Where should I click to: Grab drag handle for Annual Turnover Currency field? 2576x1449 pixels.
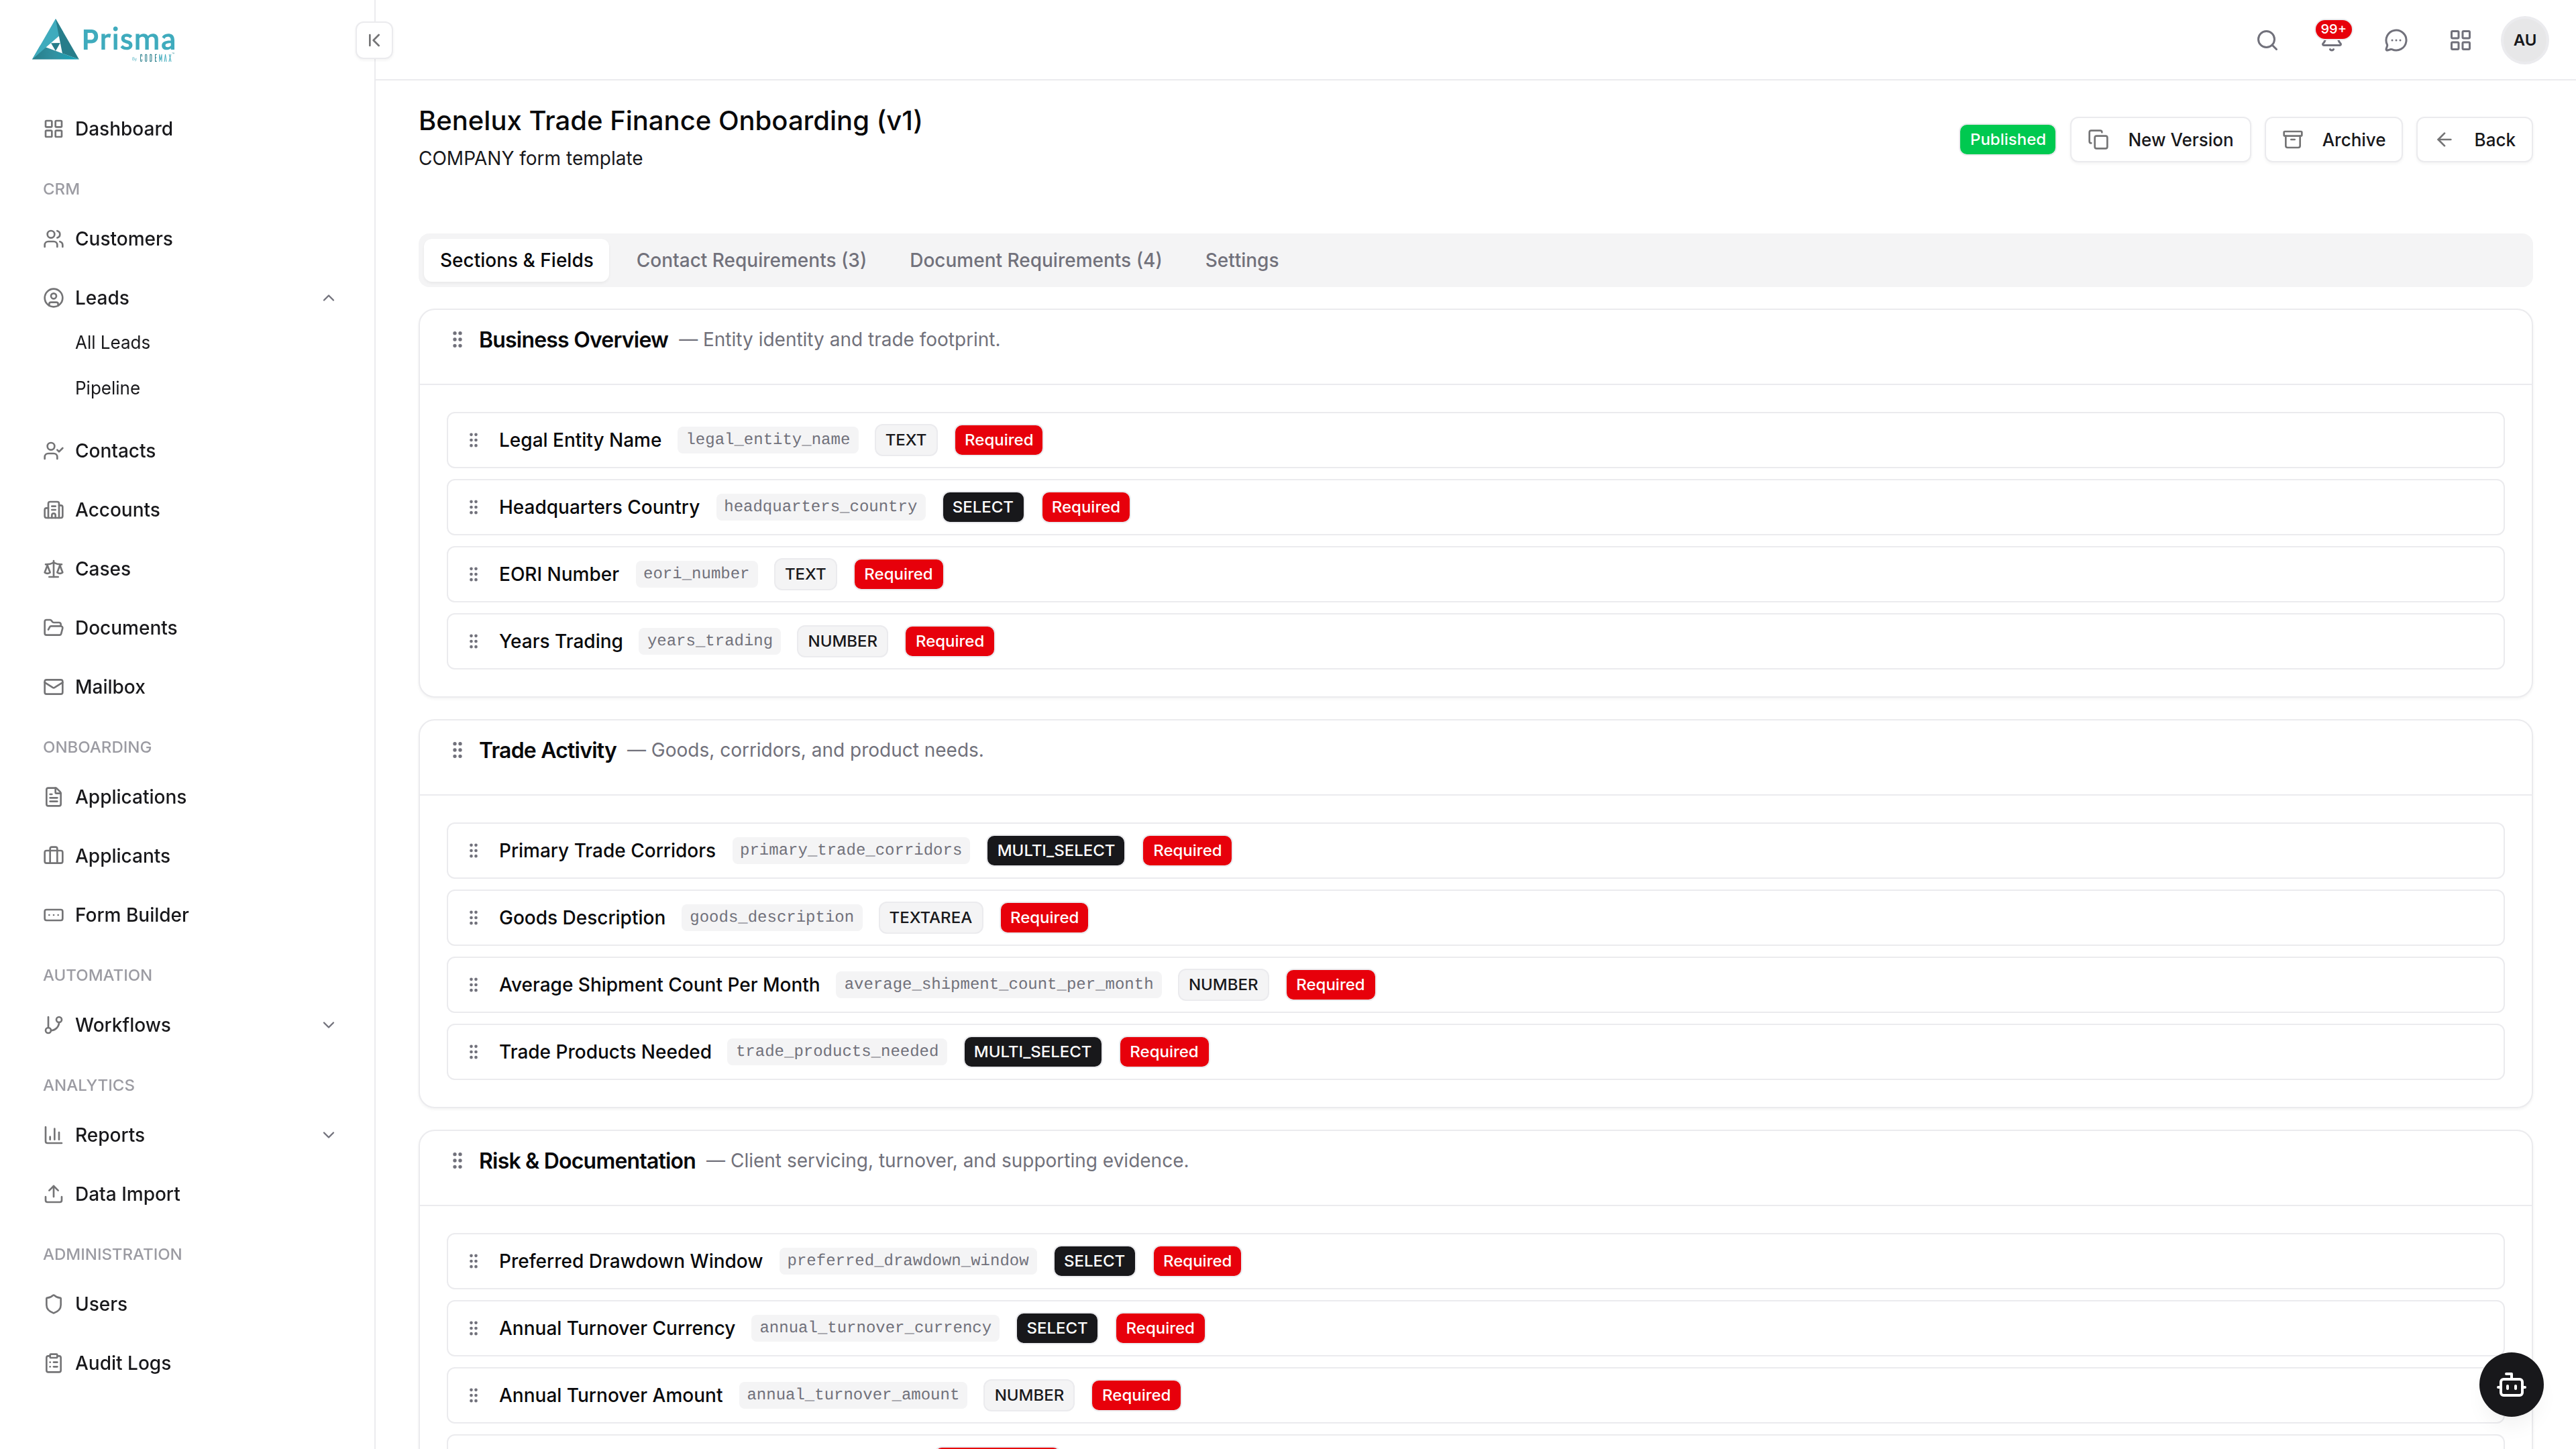click(474, 1328)
